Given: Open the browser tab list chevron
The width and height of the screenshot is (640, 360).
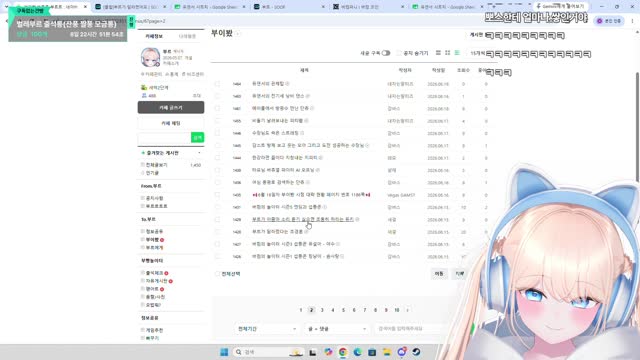Looking at the screenshot, I should click(6, 7).
